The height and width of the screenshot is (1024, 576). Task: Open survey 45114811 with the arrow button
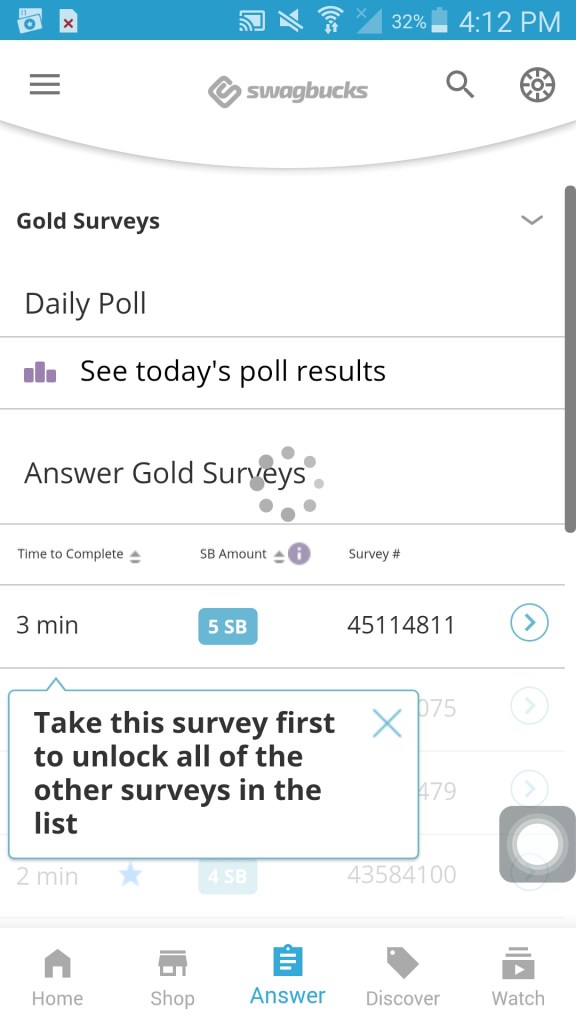[528, 622]
